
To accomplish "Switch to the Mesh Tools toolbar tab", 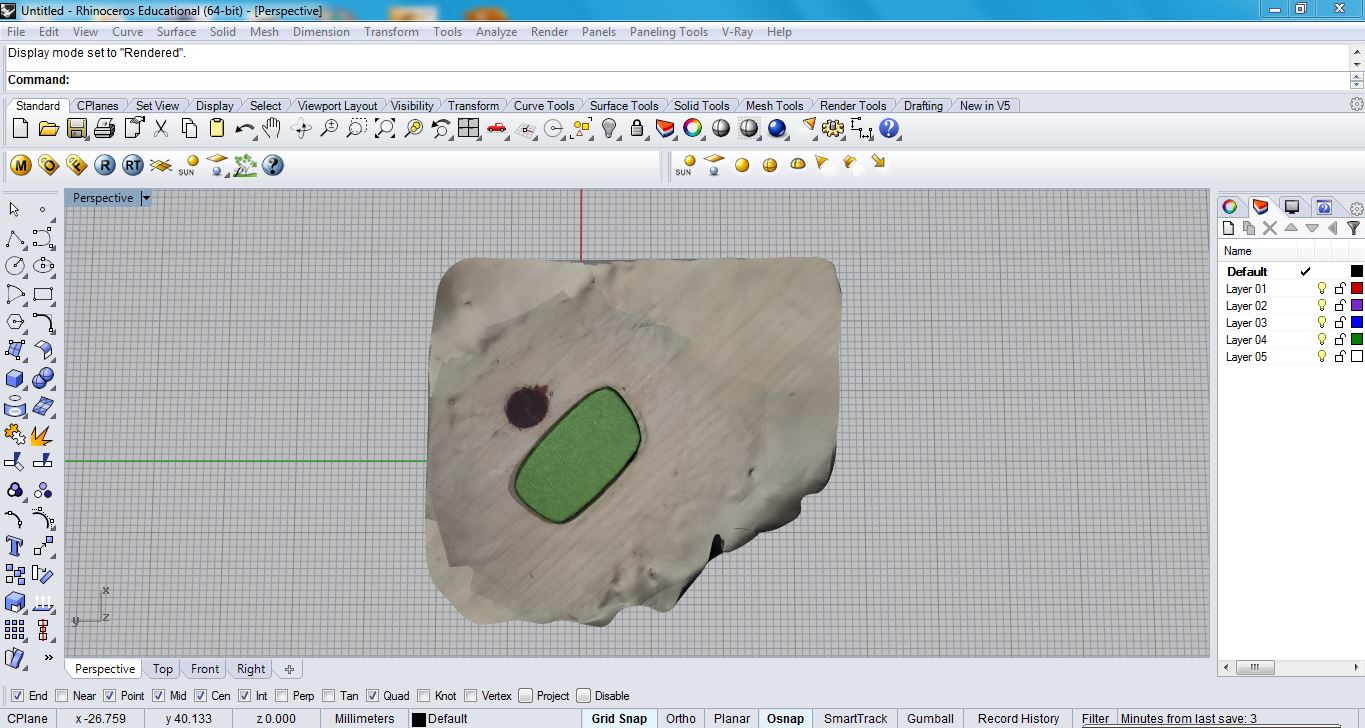I will pyautogui.click(x=774, y=106).
